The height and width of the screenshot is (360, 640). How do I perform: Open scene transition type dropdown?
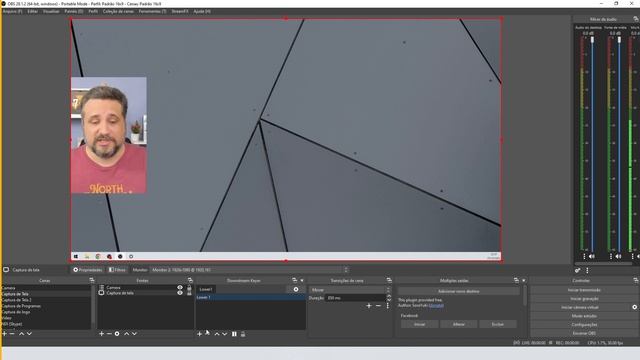click(x=350, y=289)
